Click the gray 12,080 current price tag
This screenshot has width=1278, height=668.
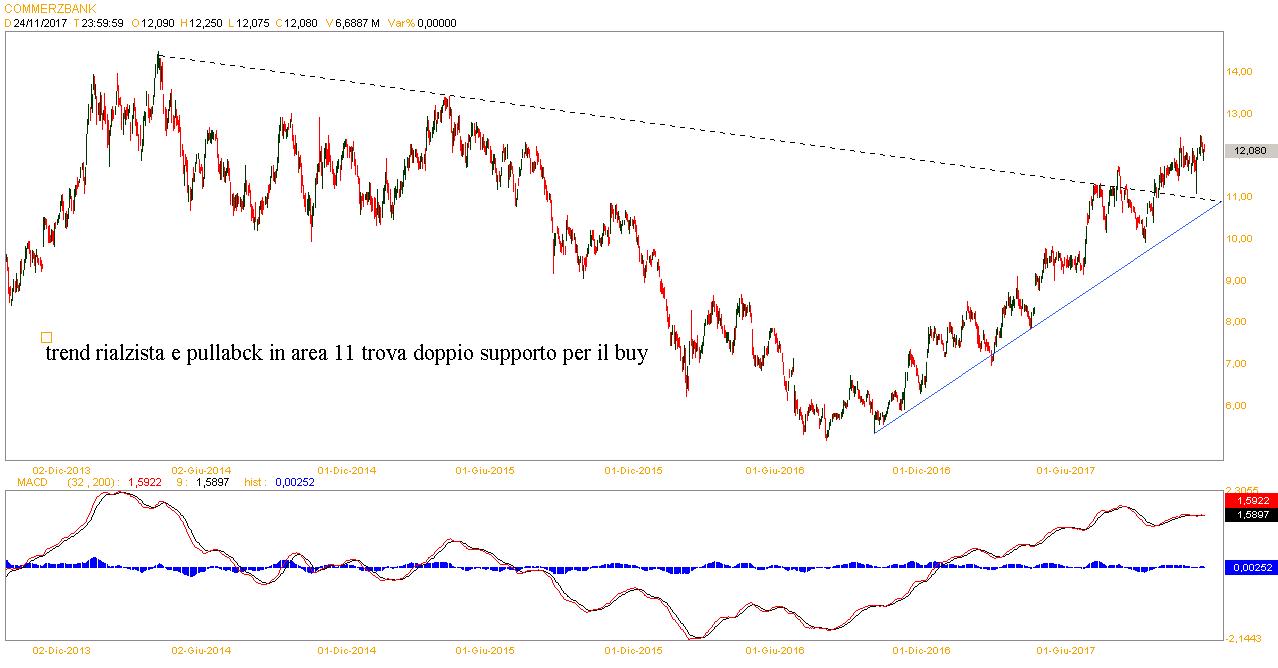(x=1251, y=151)
